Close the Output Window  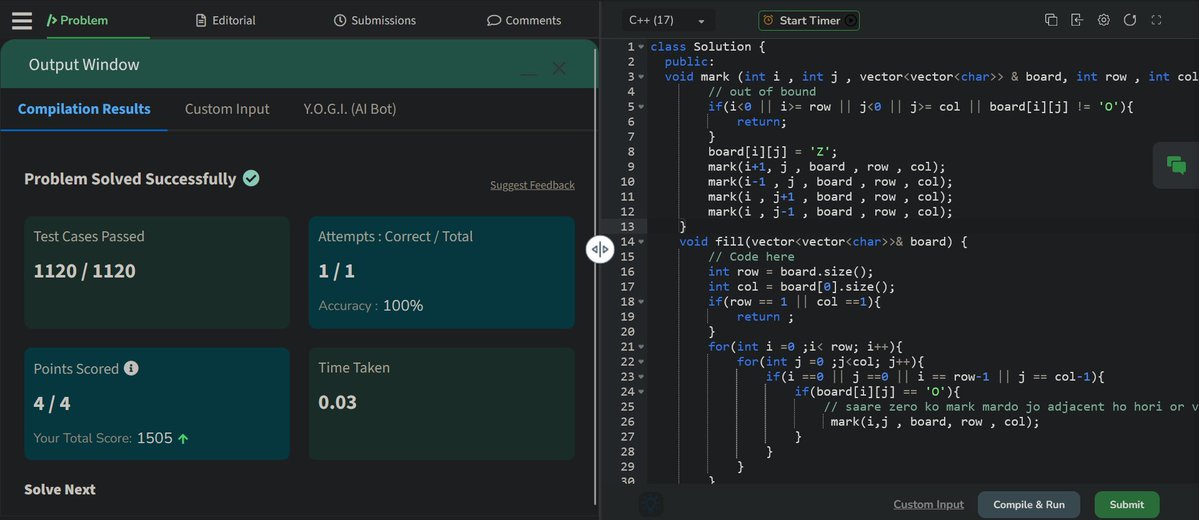pyautogui.click(x=559, y=68)
